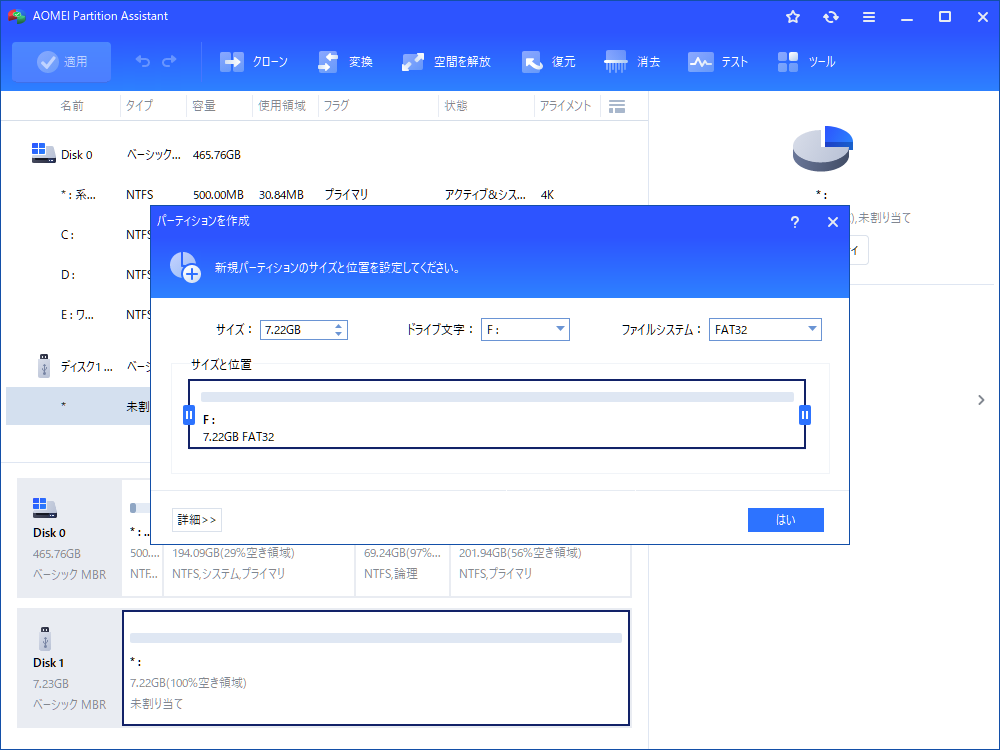Open the クローン (Clone) menu
The image size is (1000, 750).
254,62
